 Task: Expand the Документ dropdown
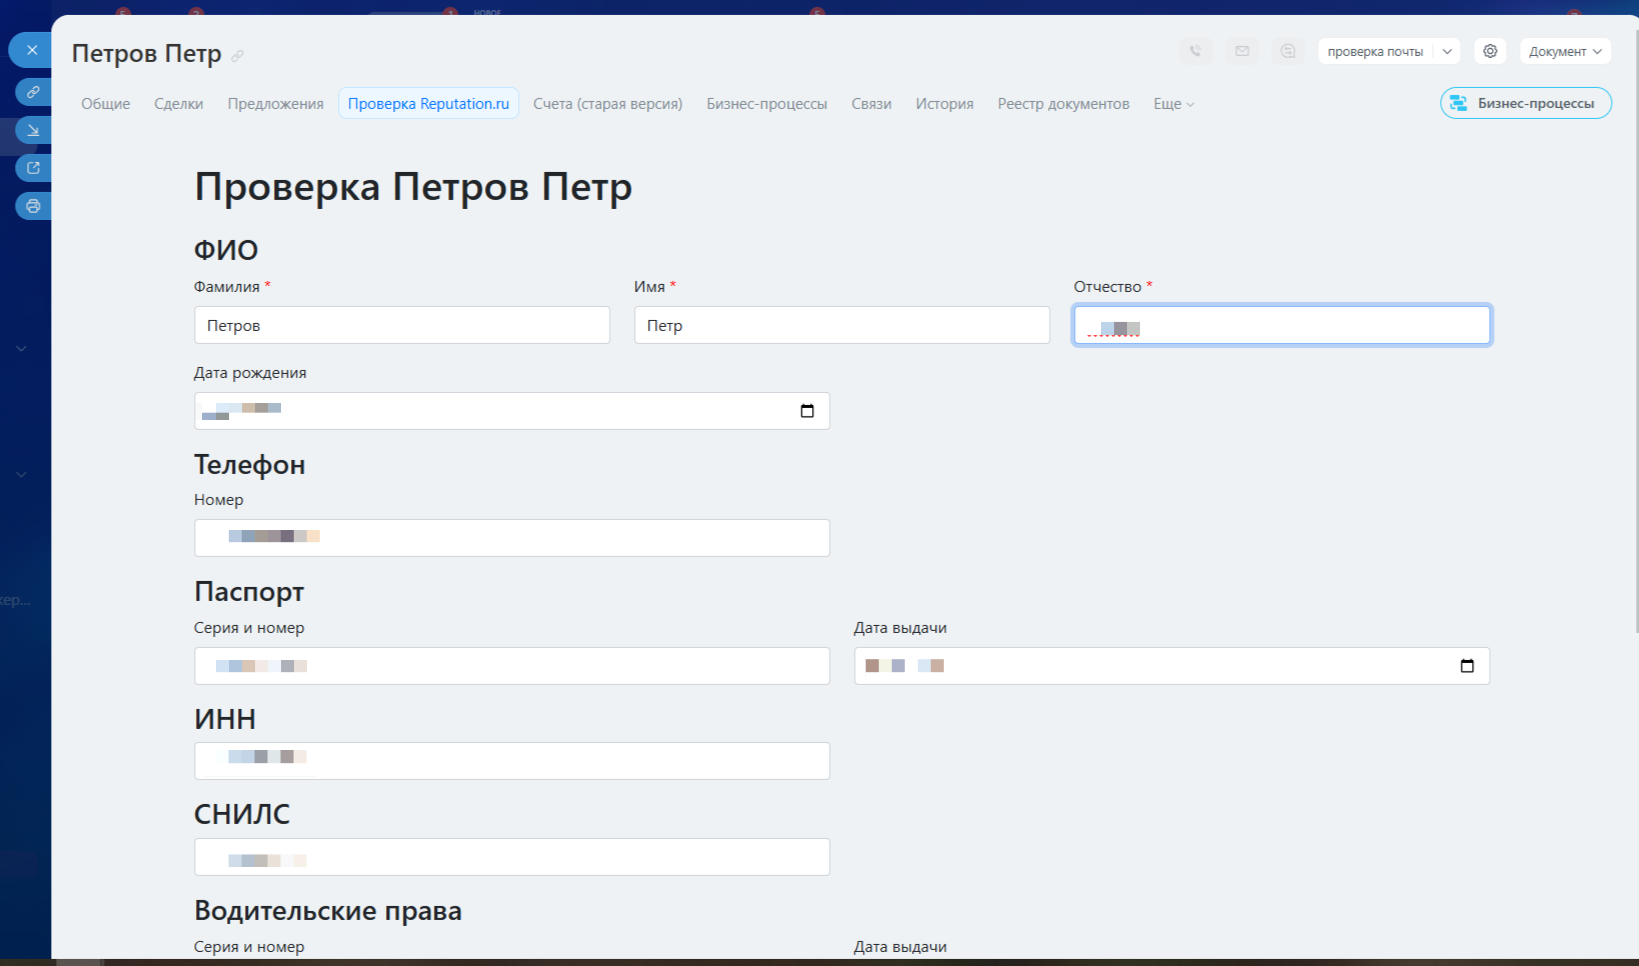pos(1564,51)
